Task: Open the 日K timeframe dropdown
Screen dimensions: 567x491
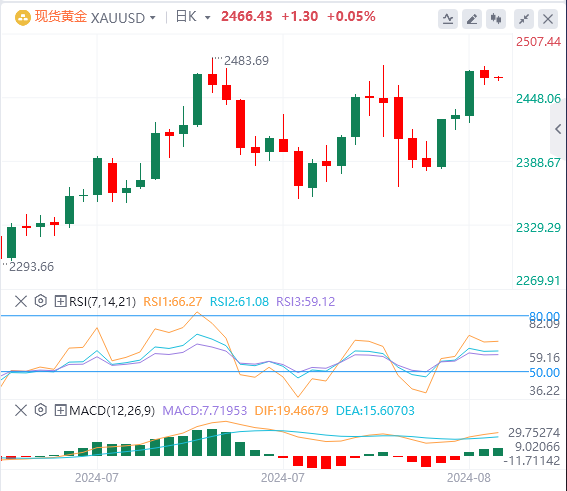Action: click(x=193, y=17)
